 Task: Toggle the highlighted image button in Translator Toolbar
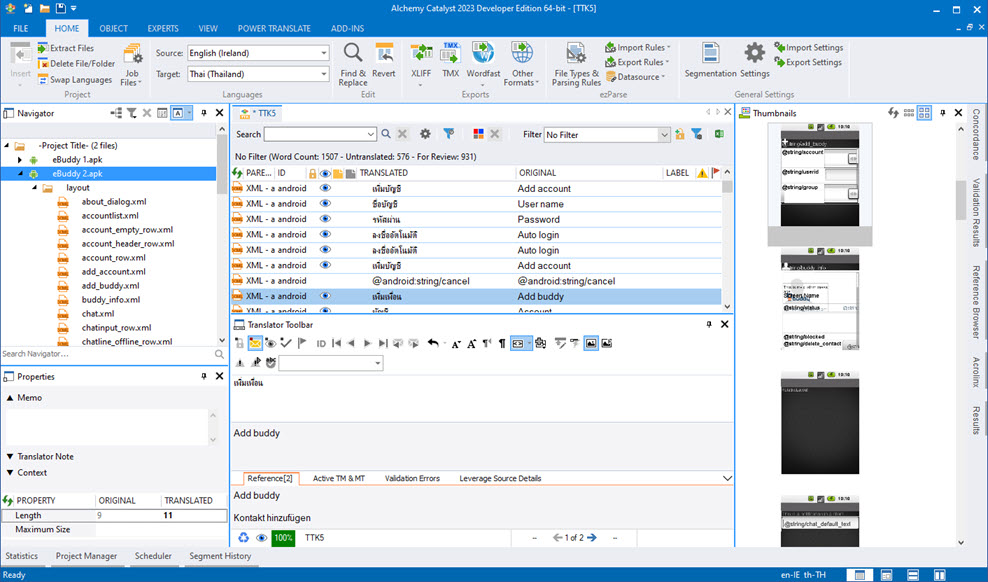coord(590,343)
